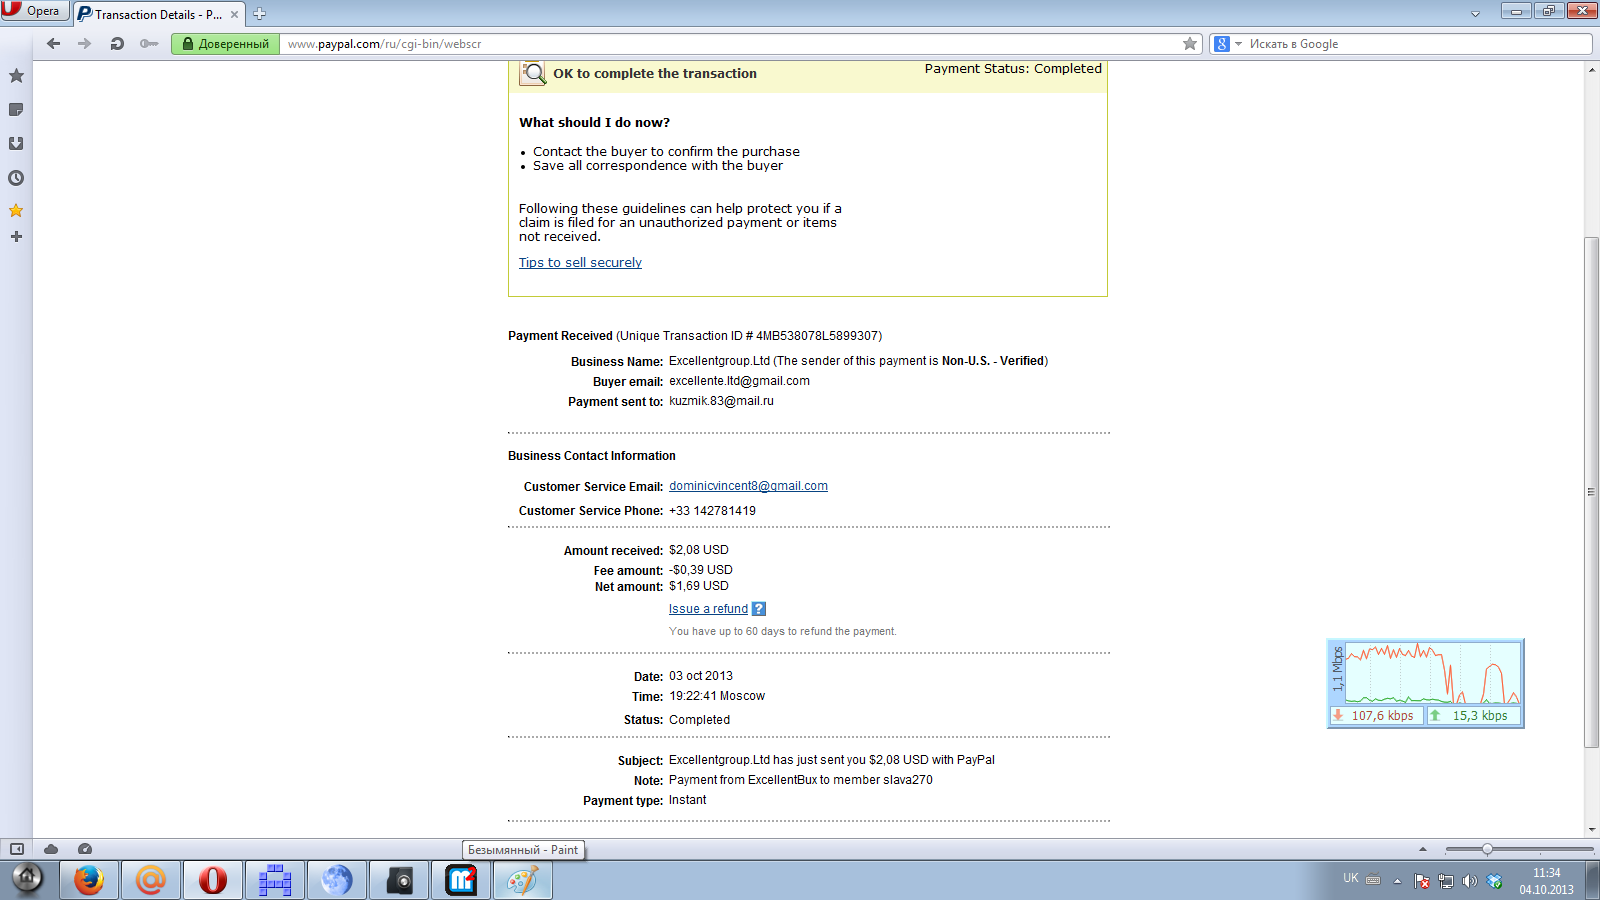Viewport: 1600px width, 900px height.
Task: Adjust the page zoom slider
Action: (1487, 849)
